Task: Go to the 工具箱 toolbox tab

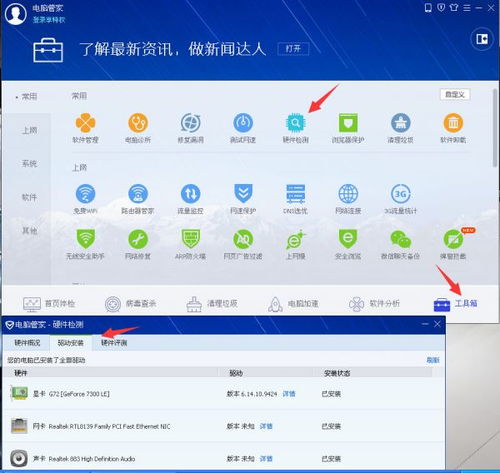Action: click(x=455, y=304)
